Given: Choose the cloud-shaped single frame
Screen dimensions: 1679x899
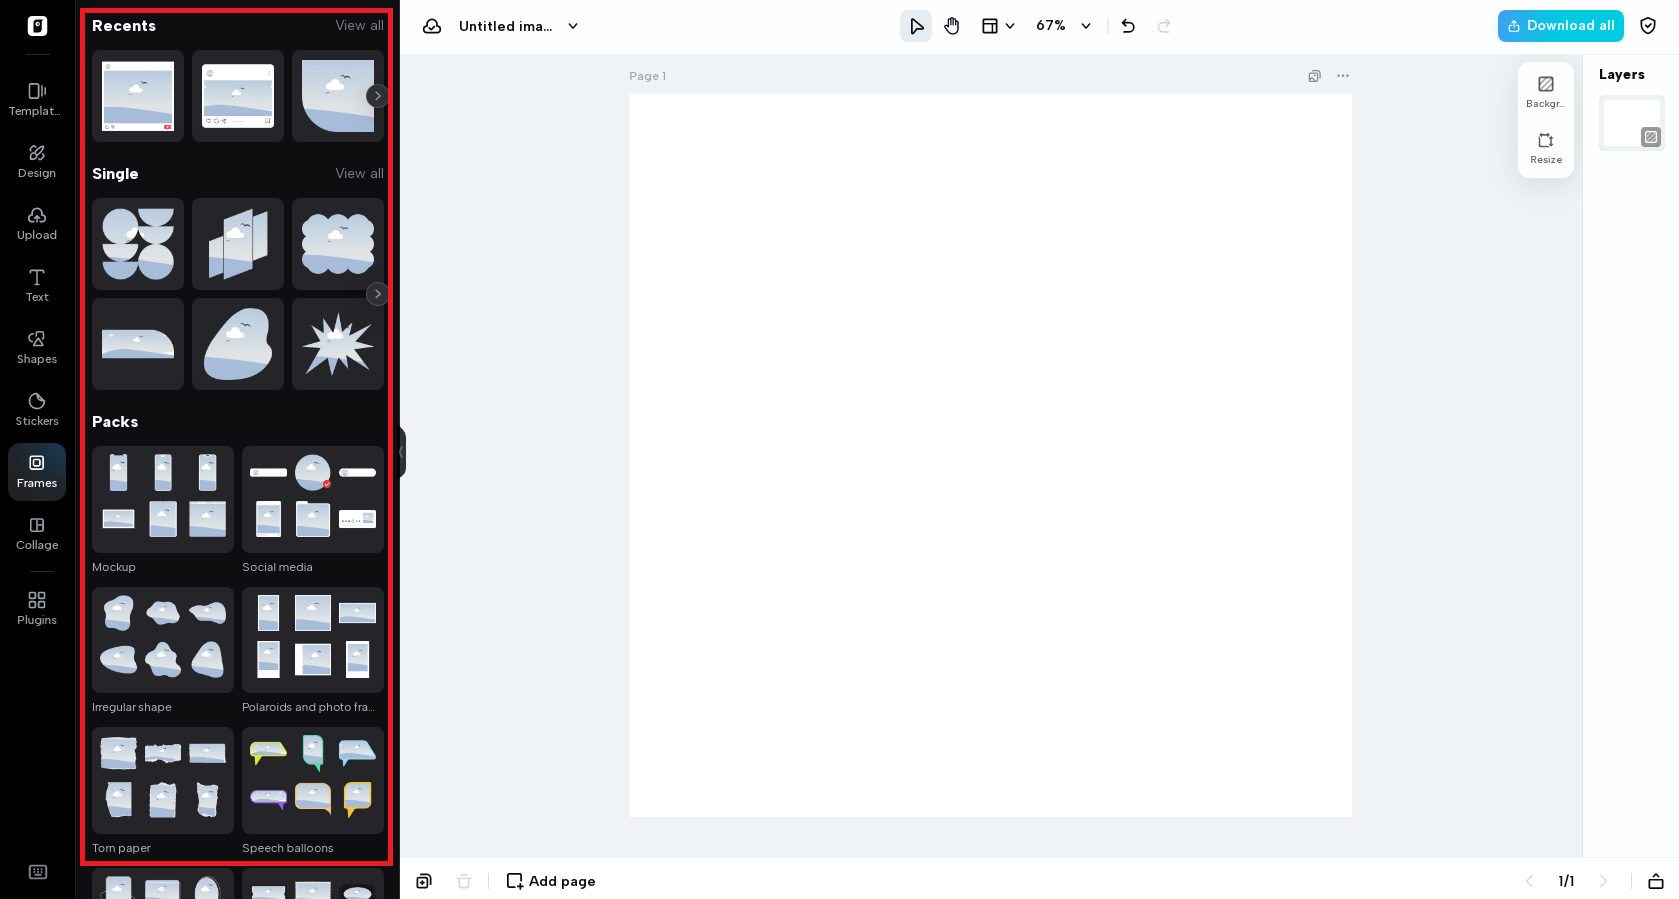Looking at the screenshot, I should (338, 244).
